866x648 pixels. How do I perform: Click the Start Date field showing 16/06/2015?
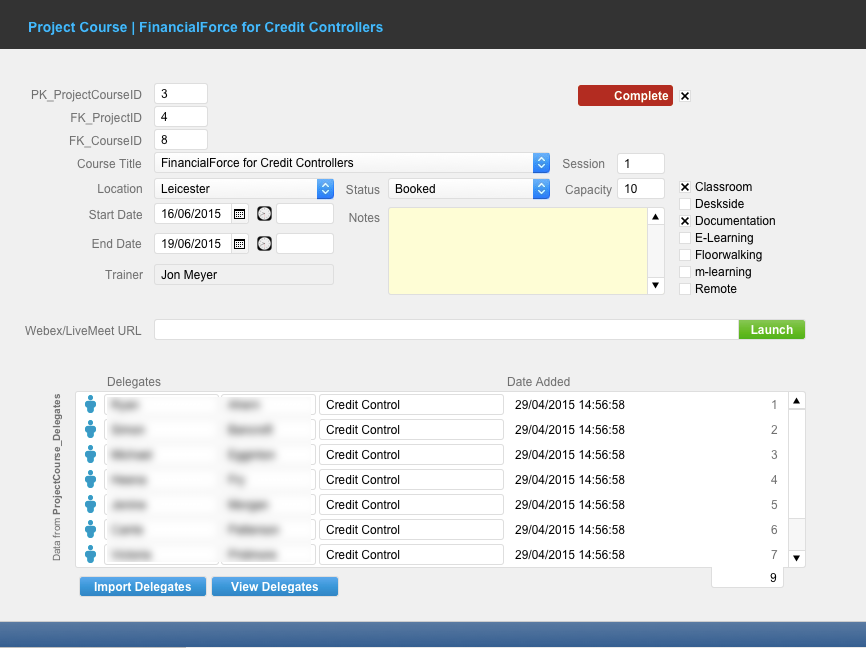(193, 214)
